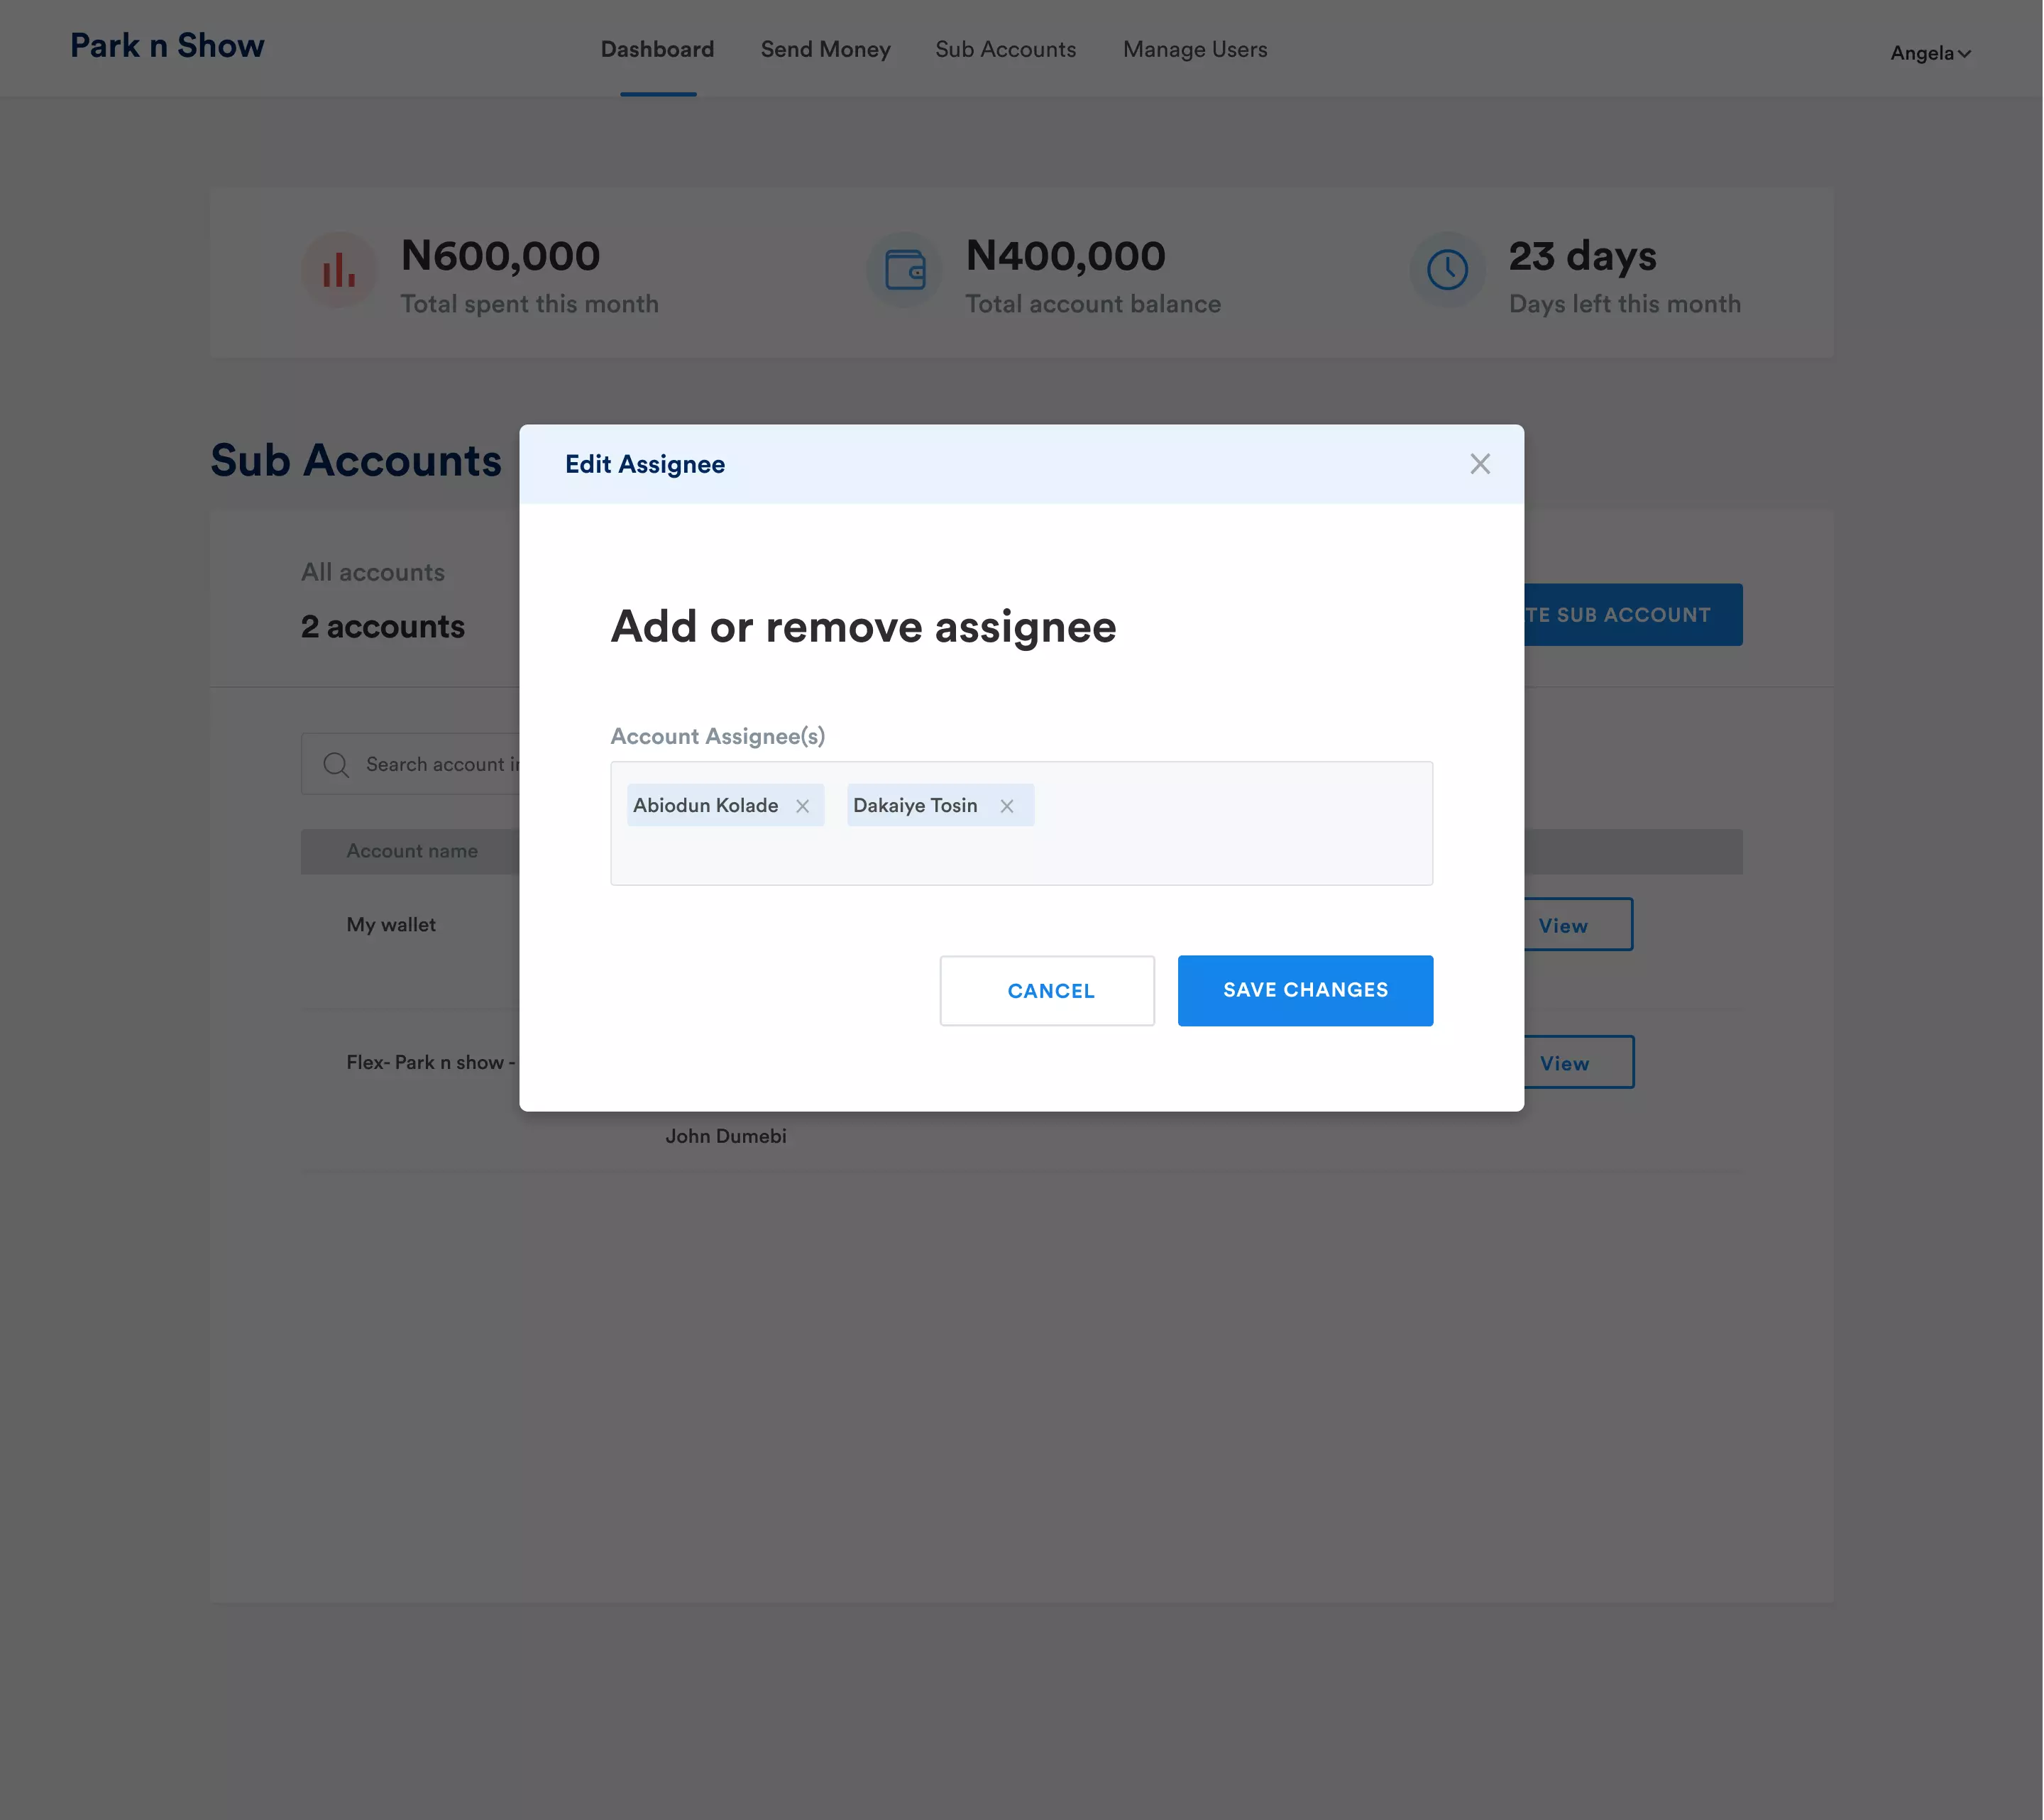Remove Abiodun Kolade assignee tag
2044x1820 pixels.
coord(802,806)
